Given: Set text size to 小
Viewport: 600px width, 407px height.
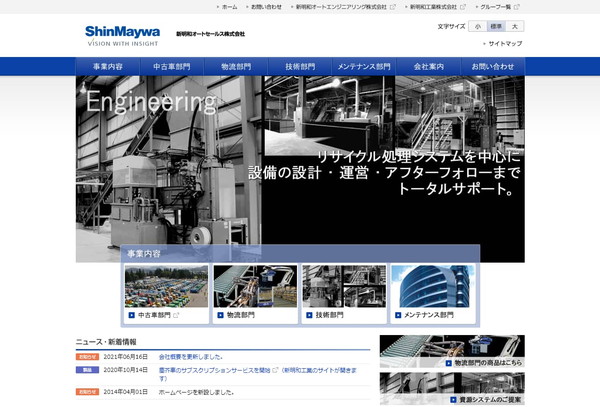Looking at the screenshot, I should (478, 26).
